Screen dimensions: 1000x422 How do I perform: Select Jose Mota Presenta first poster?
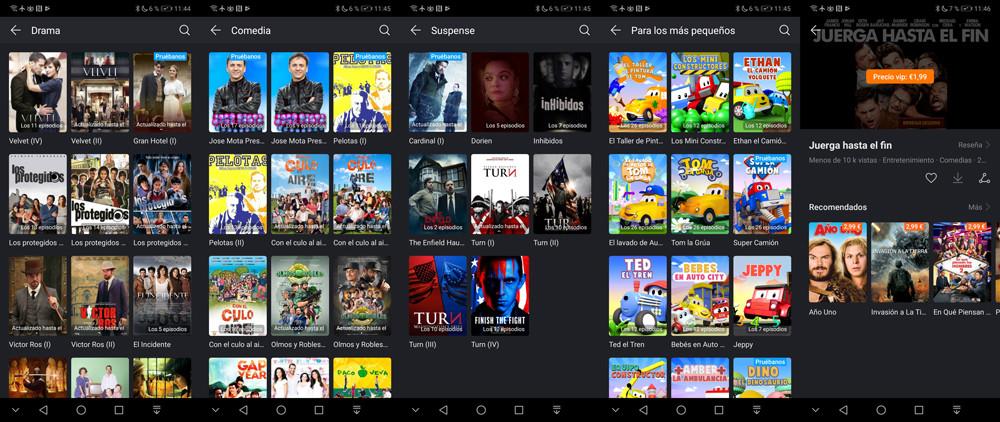237,92
